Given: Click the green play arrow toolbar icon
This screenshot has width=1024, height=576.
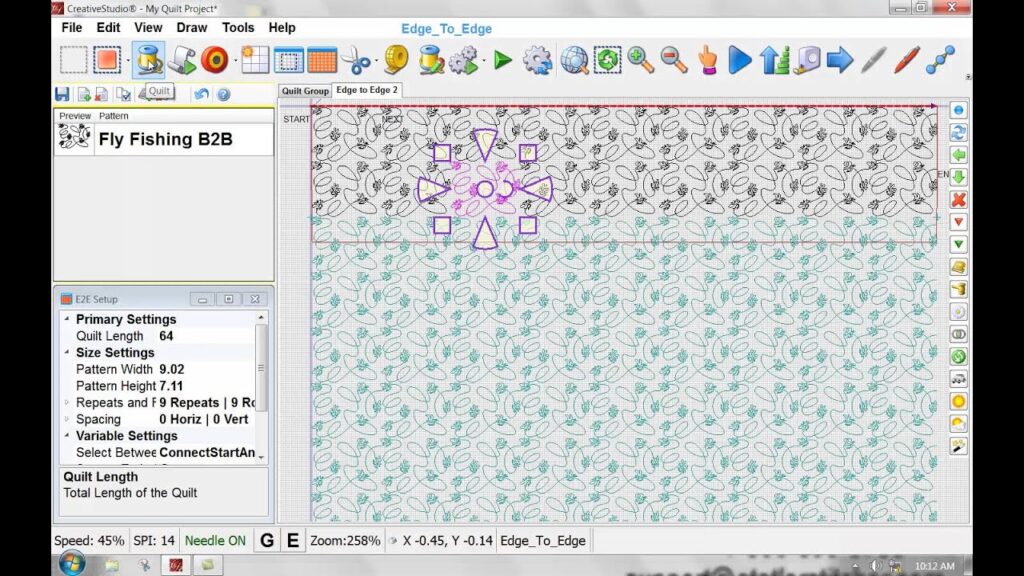Looking at the screenshot, I should 504,59.
